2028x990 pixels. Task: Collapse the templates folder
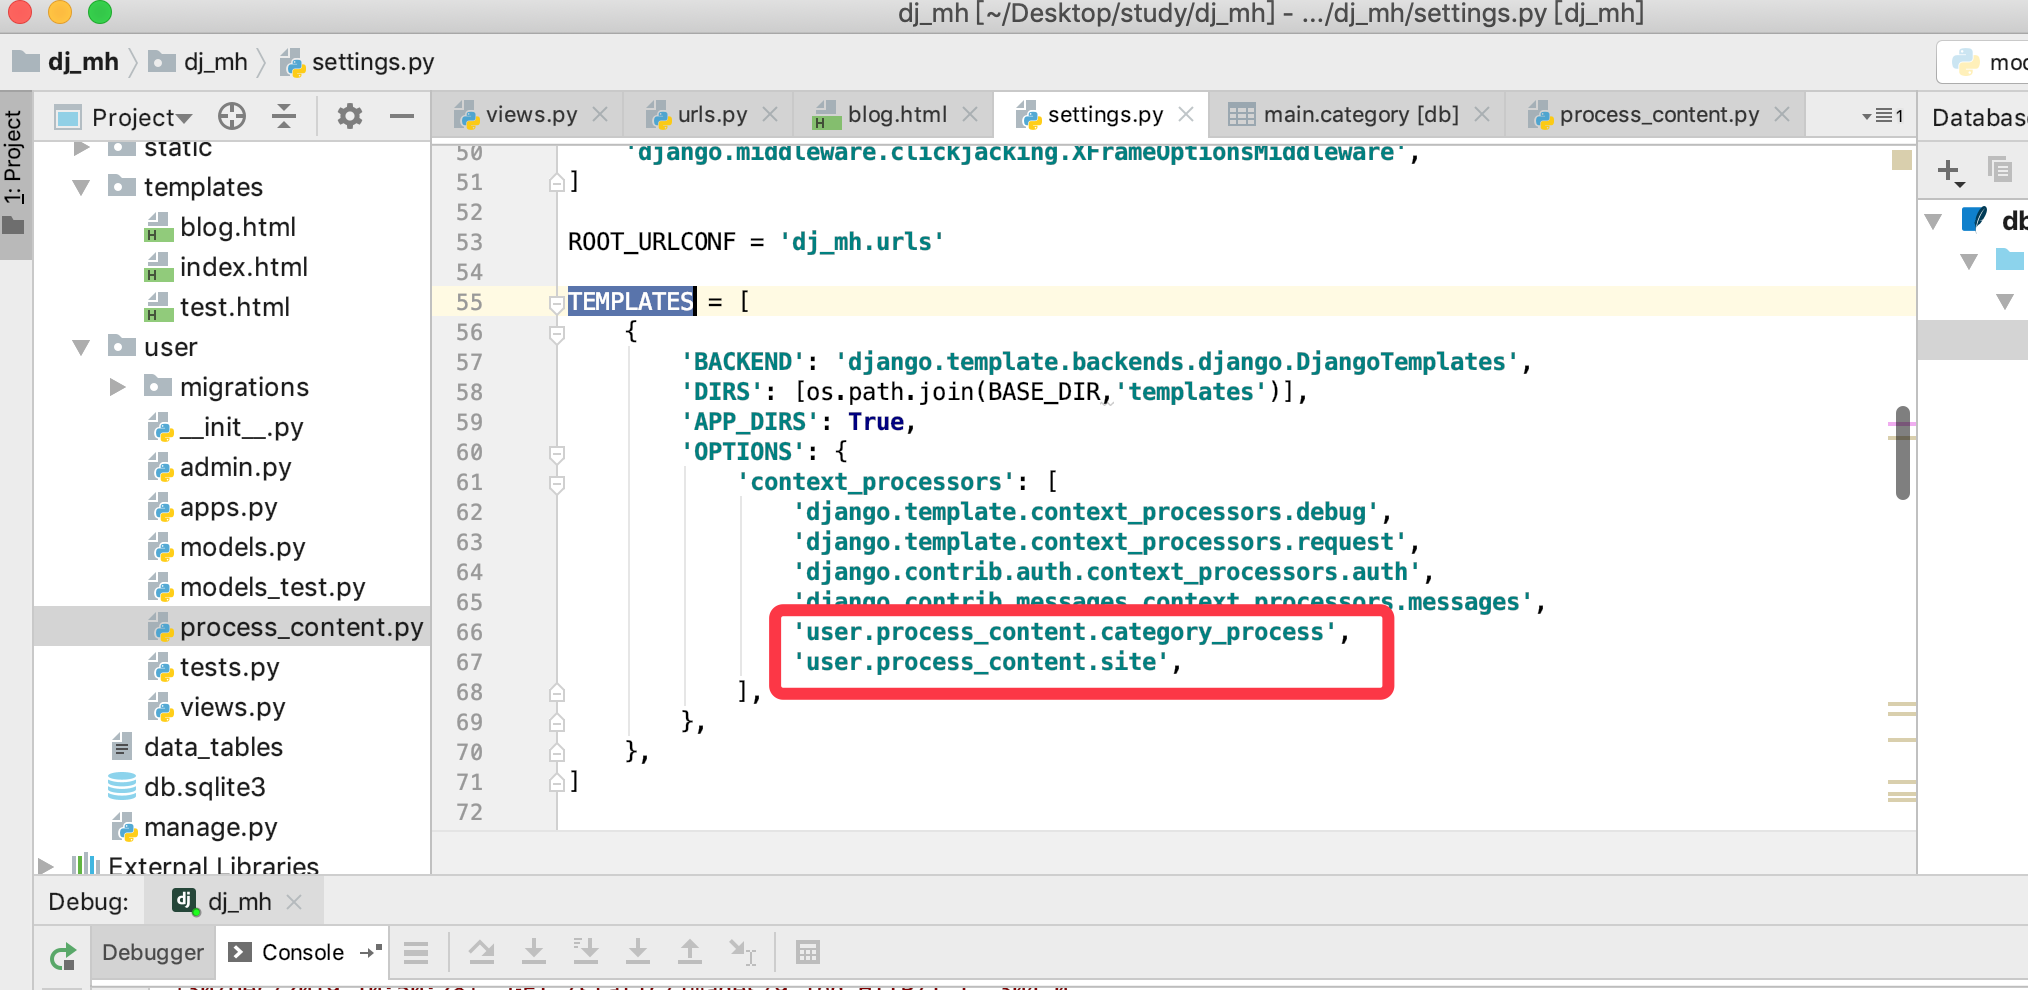[82, 187]
